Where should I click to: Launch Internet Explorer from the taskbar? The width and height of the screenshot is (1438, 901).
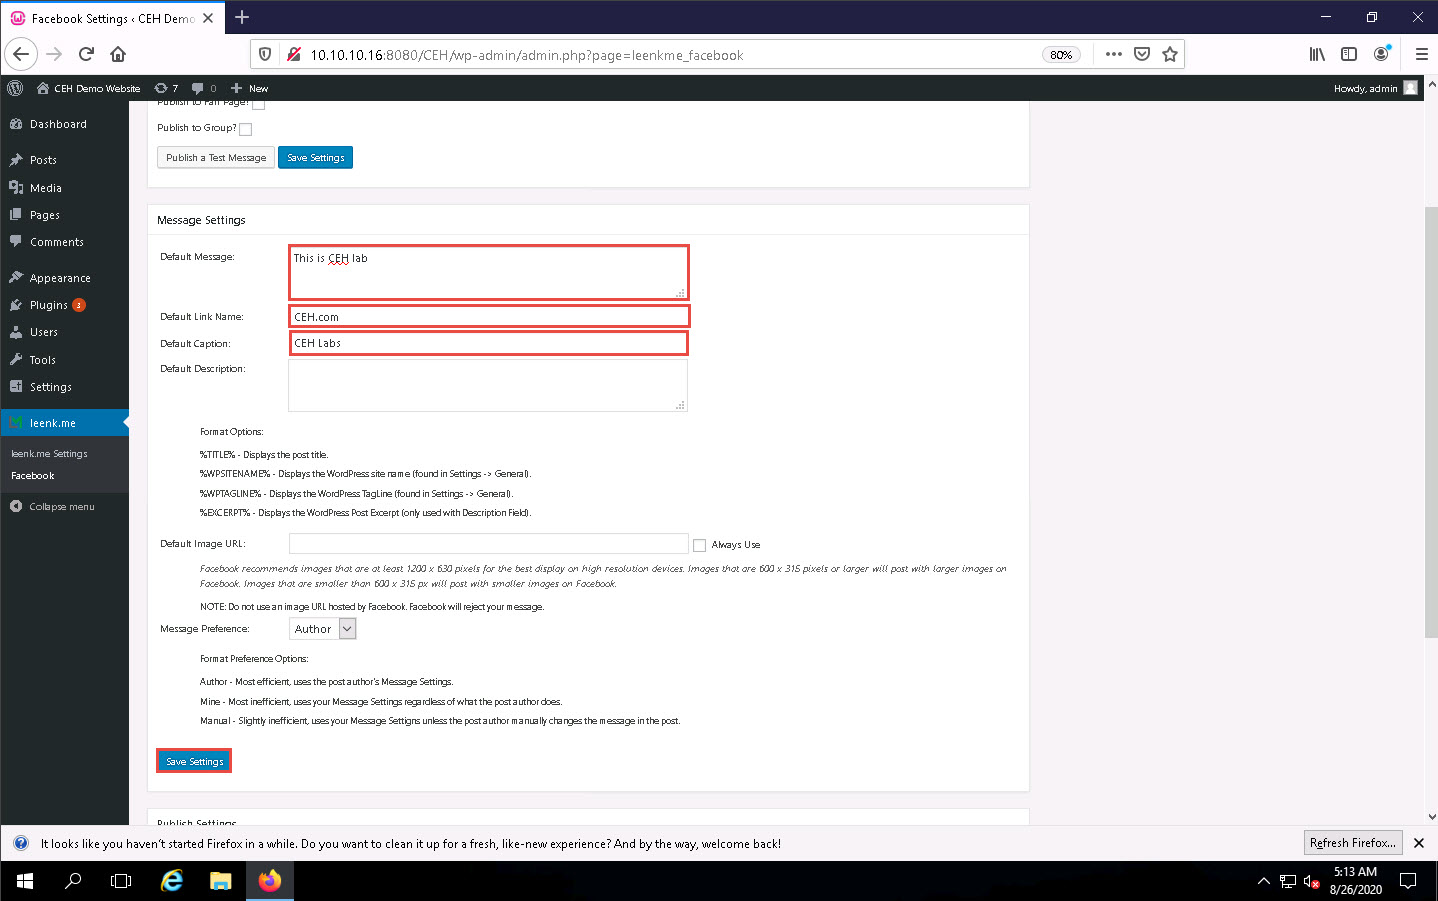click(x=172, y=881)
